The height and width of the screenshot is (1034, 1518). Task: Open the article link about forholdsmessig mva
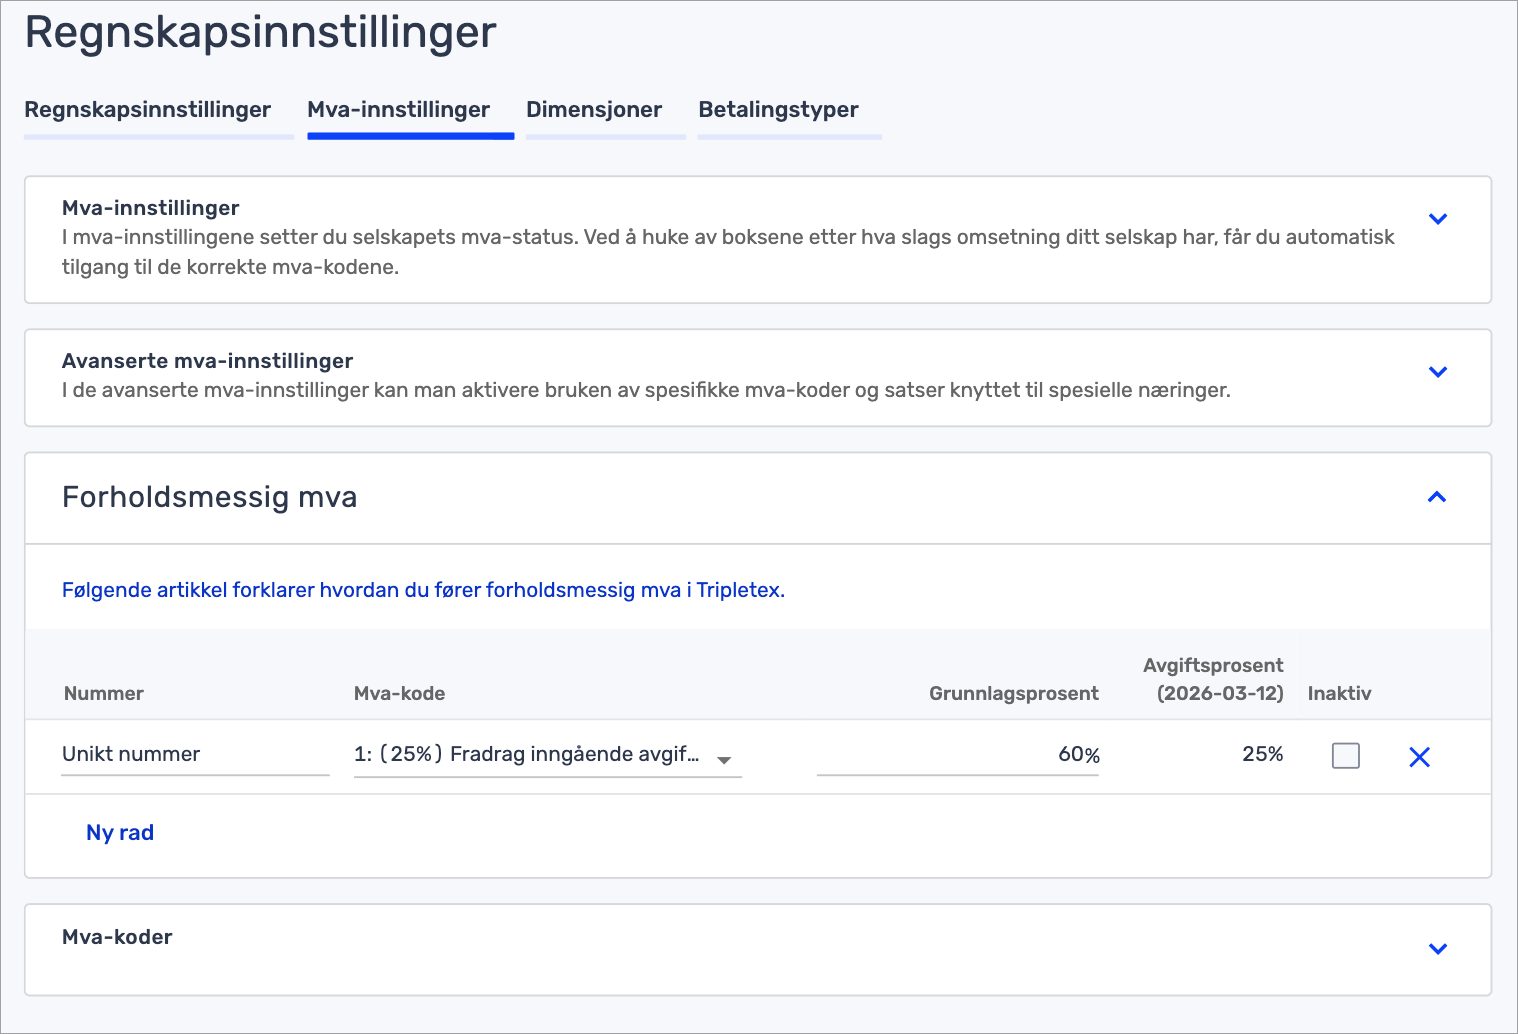[x=423, y=590]
